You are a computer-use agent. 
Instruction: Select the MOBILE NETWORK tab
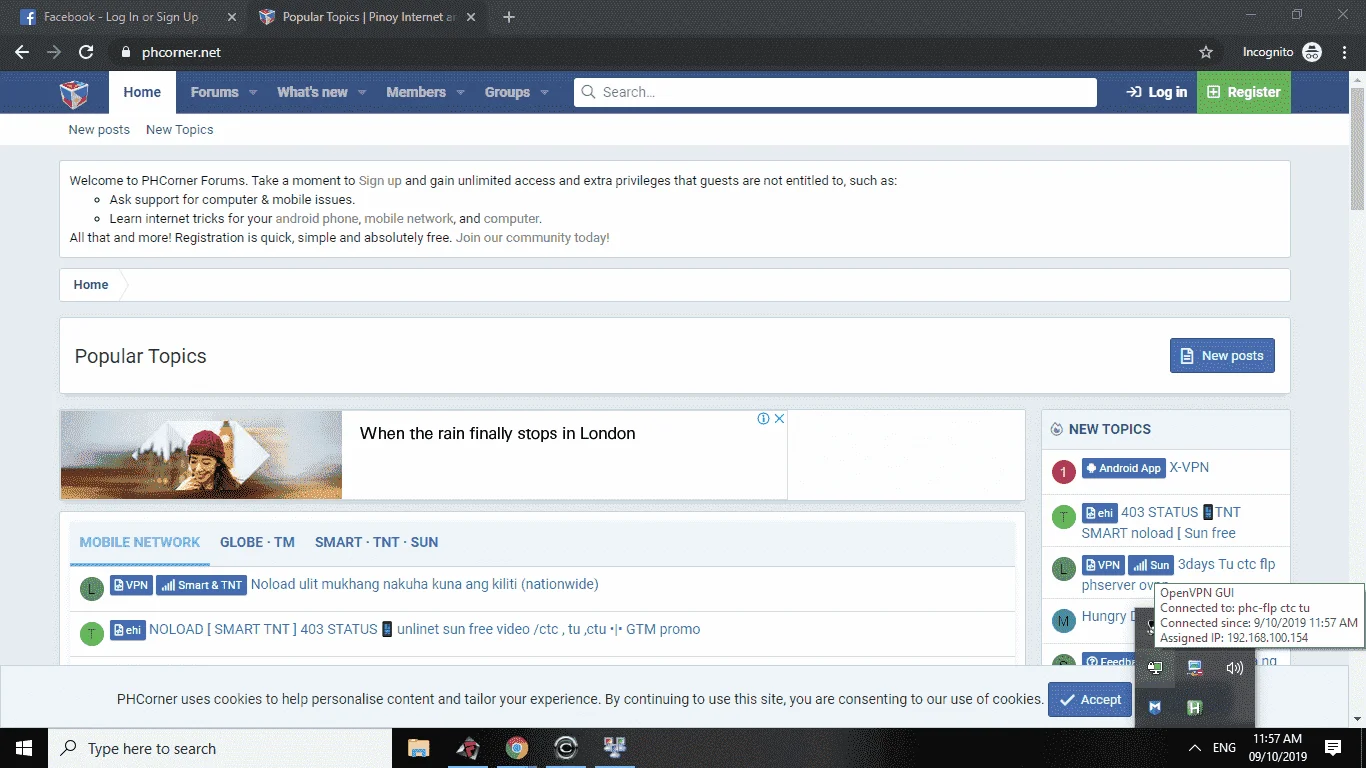pyautogui.click(x=140, y=542)
